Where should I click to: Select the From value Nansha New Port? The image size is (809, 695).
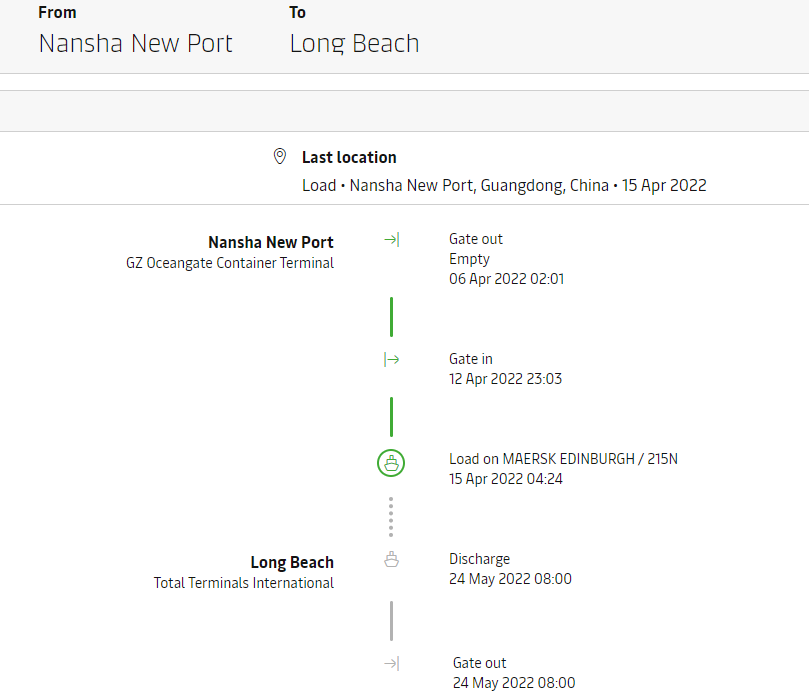[135, 44]
